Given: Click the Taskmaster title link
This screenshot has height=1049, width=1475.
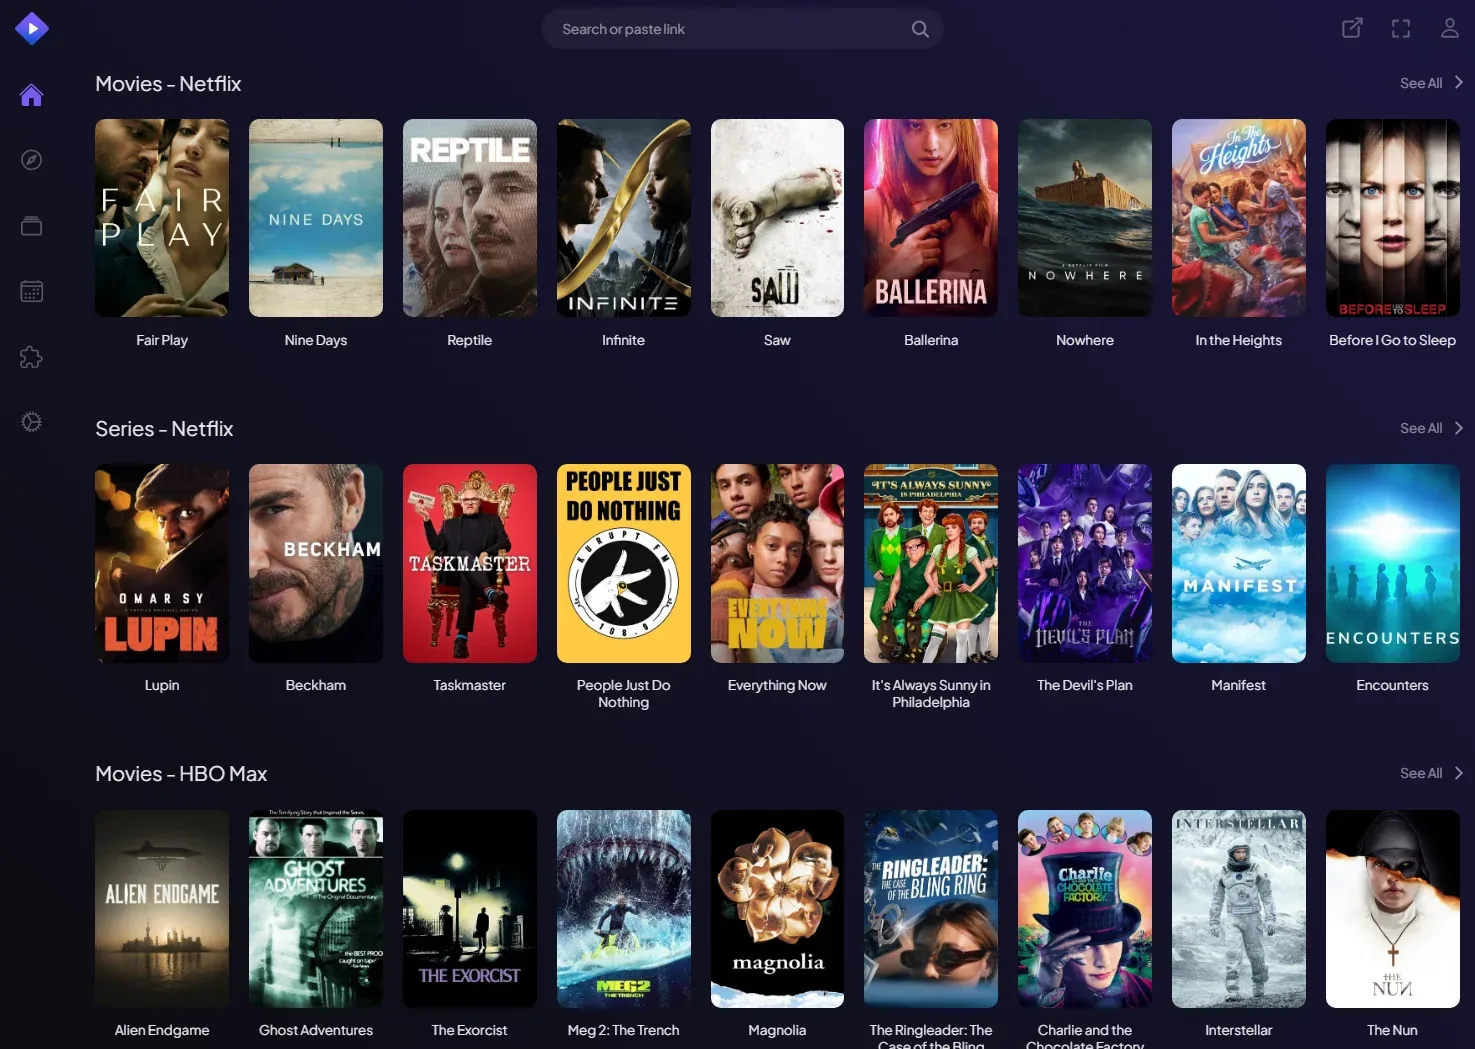Looking at the screenshot, I should [x=469, y=685].
